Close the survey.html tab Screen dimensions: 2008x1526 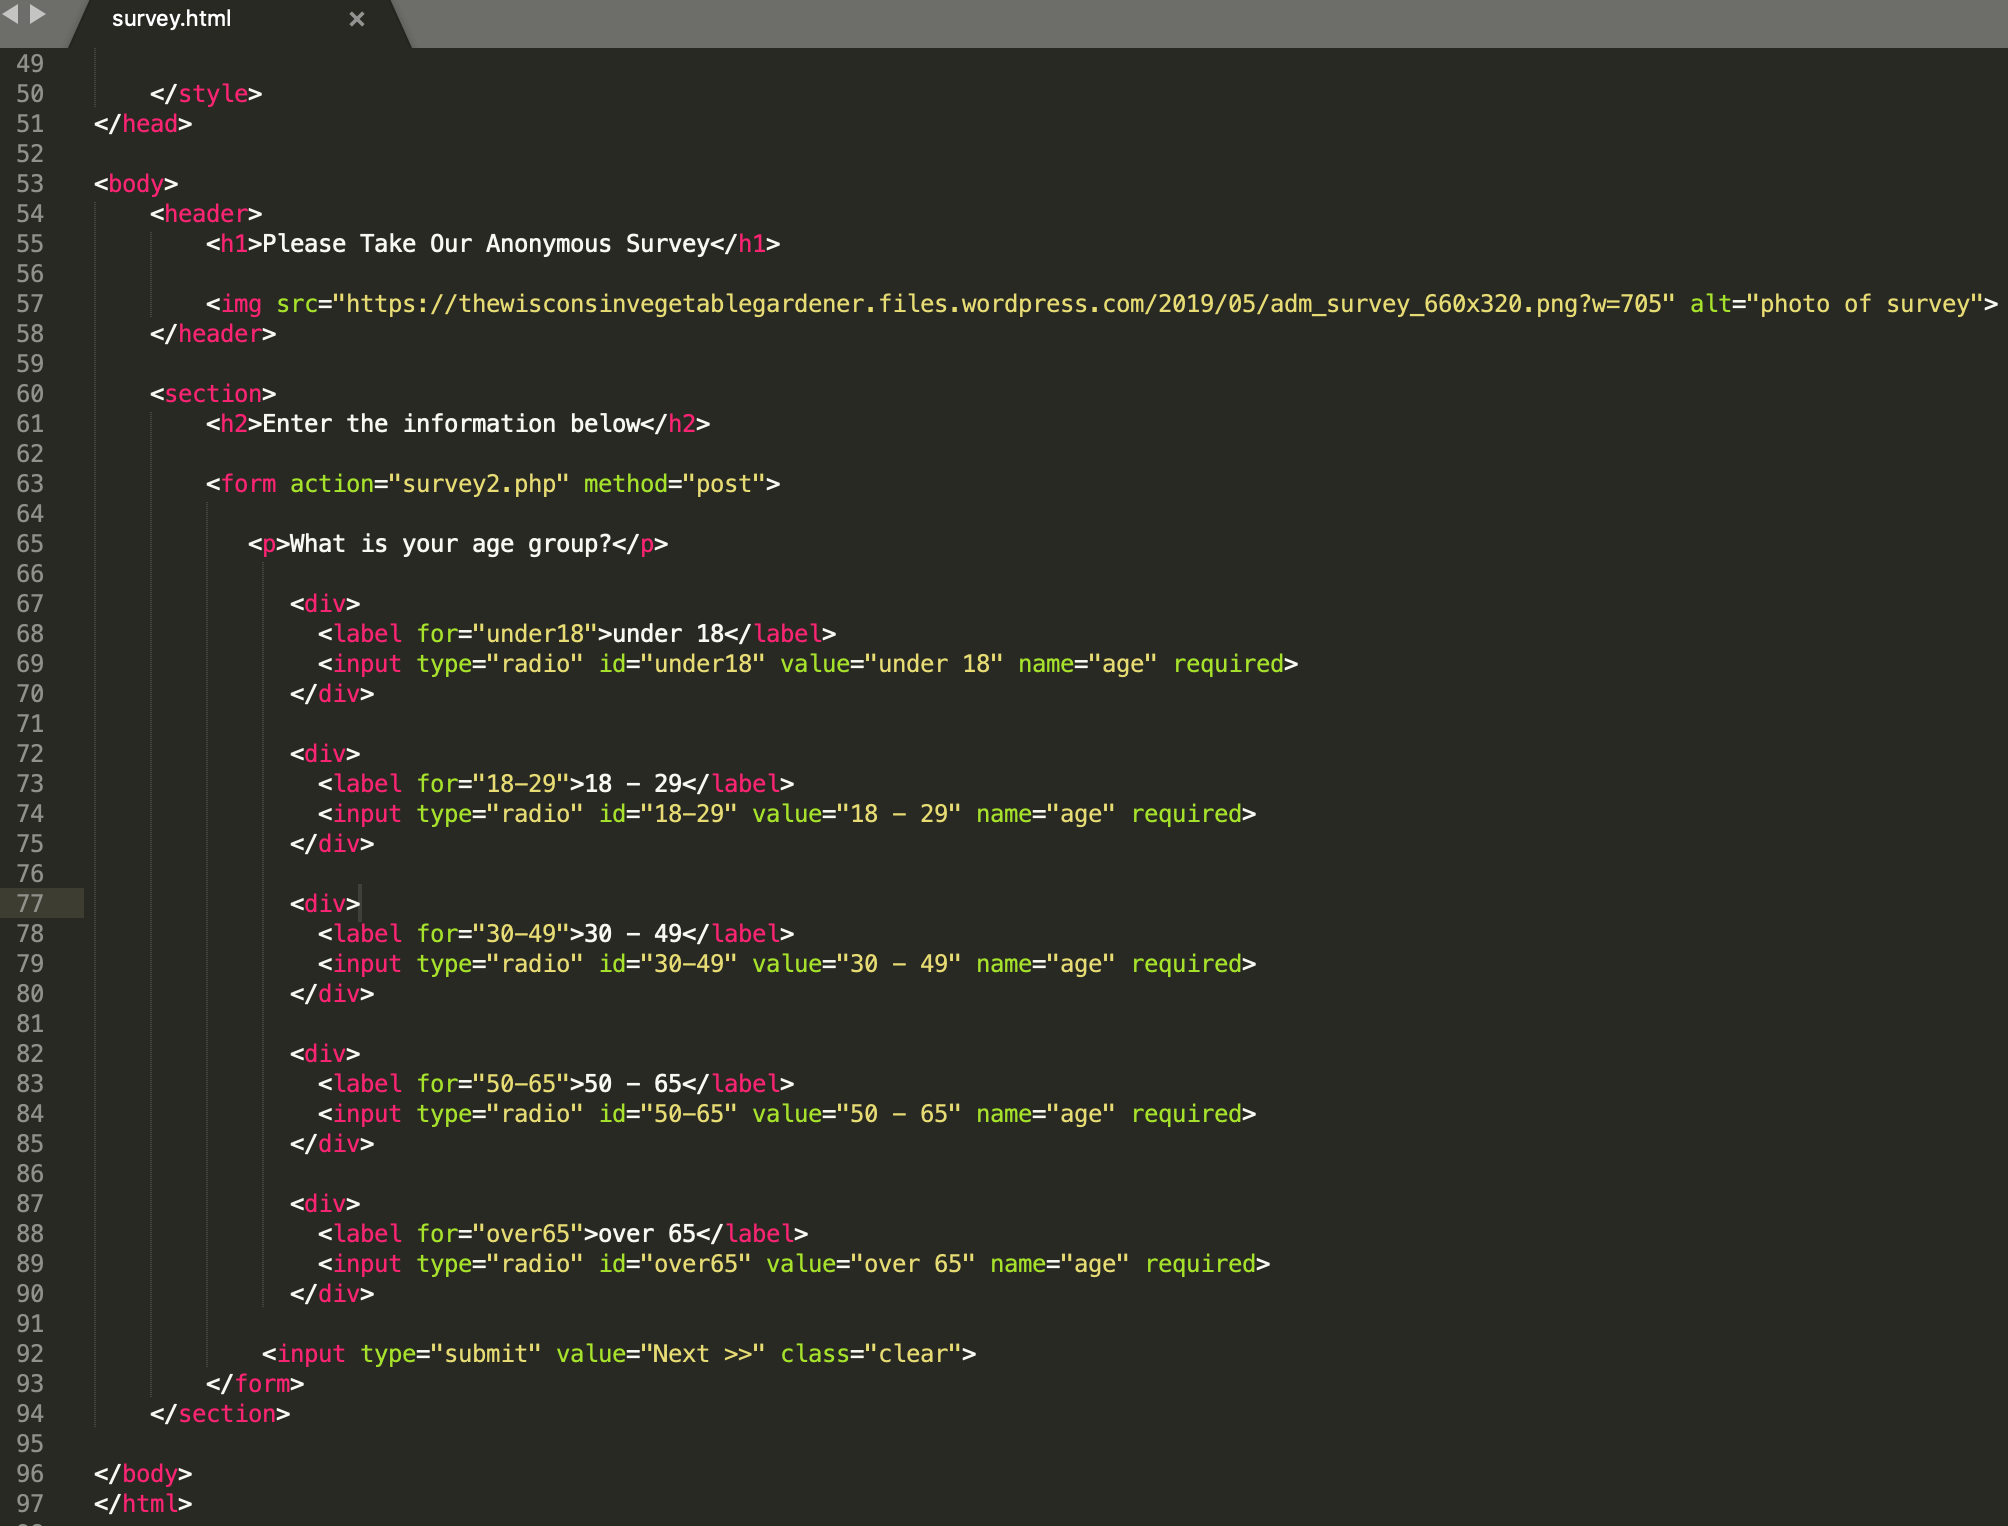click(357, 18)
